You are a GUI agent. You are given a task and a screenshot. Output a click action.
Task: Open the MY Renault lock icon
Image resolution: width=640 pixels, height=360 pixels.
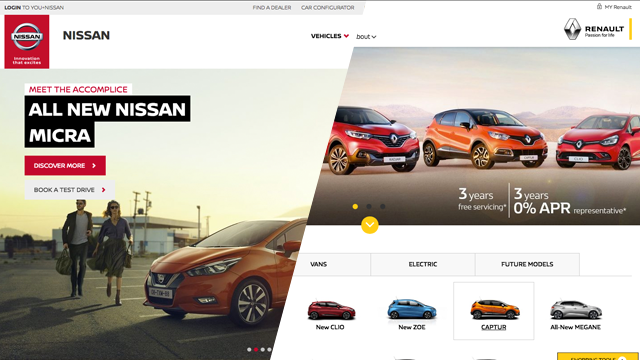599,6
